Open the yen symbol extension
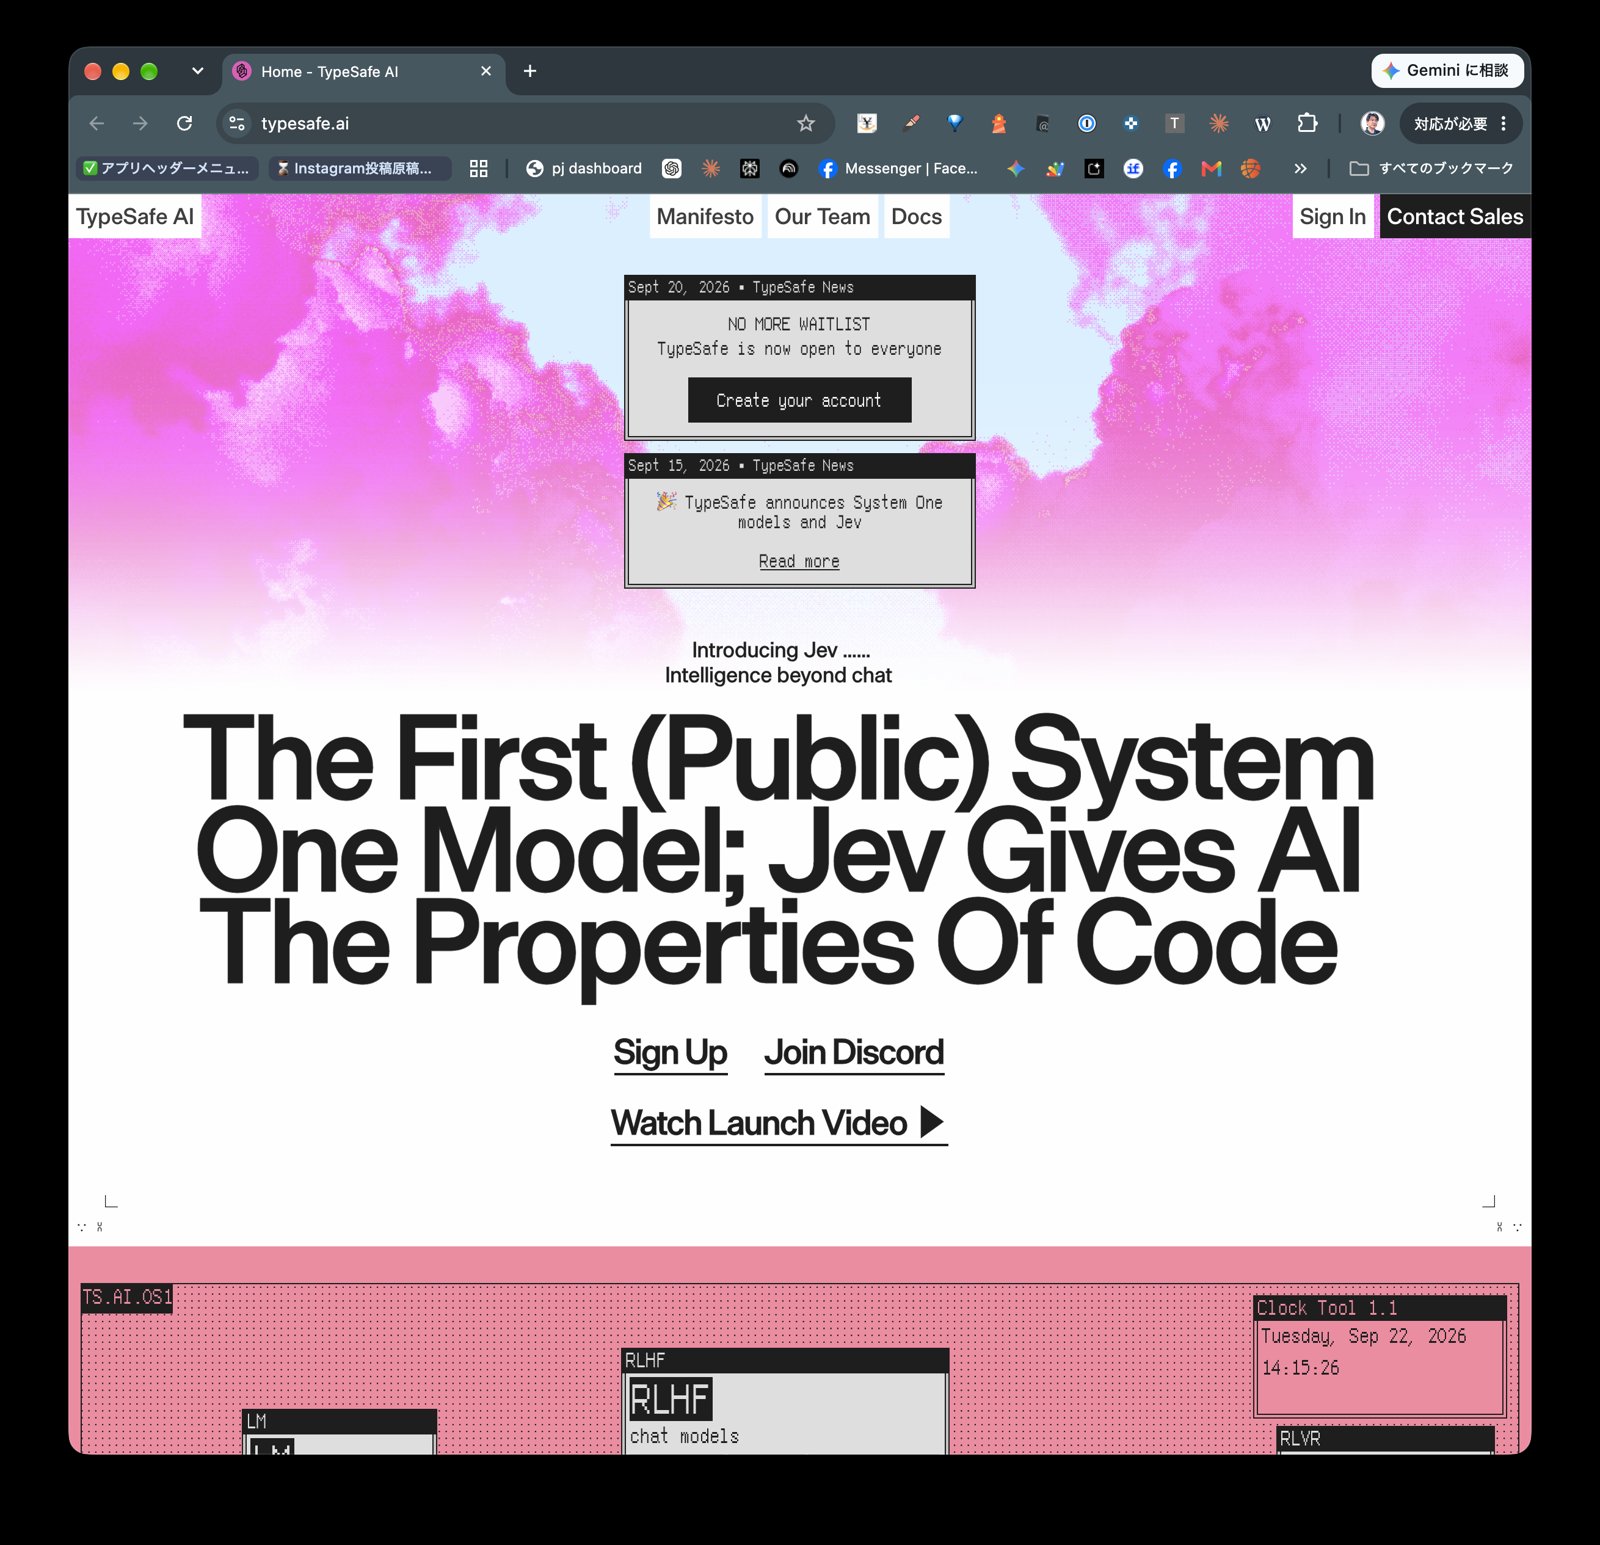 click(x=867, y=123)
